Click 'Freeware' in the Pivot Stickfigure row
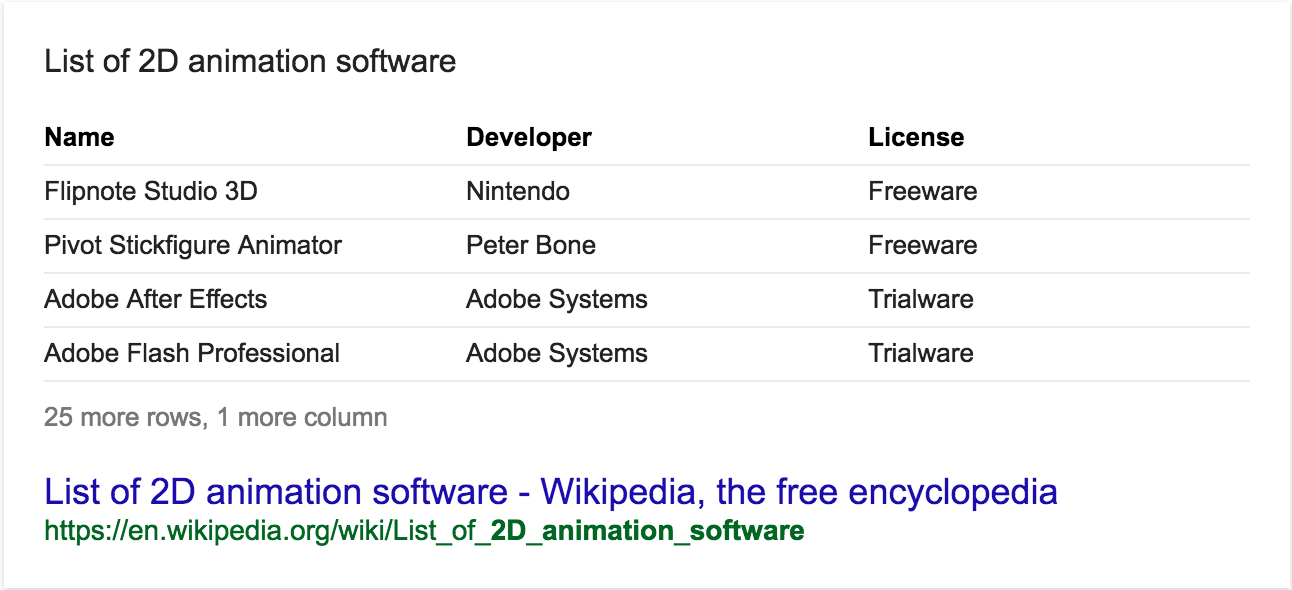 [923, 245]
